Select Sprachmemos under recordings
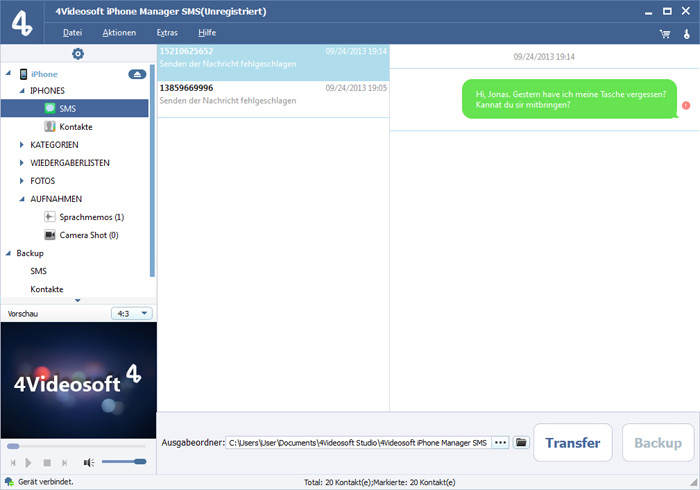This screenshot has width=700, height=490. click(x=90, y=217)
